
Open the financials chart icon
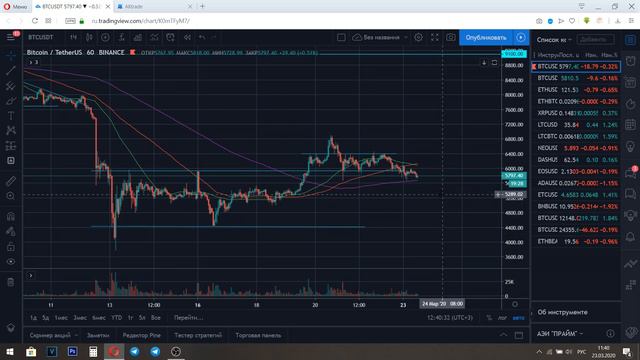point(138,37)
